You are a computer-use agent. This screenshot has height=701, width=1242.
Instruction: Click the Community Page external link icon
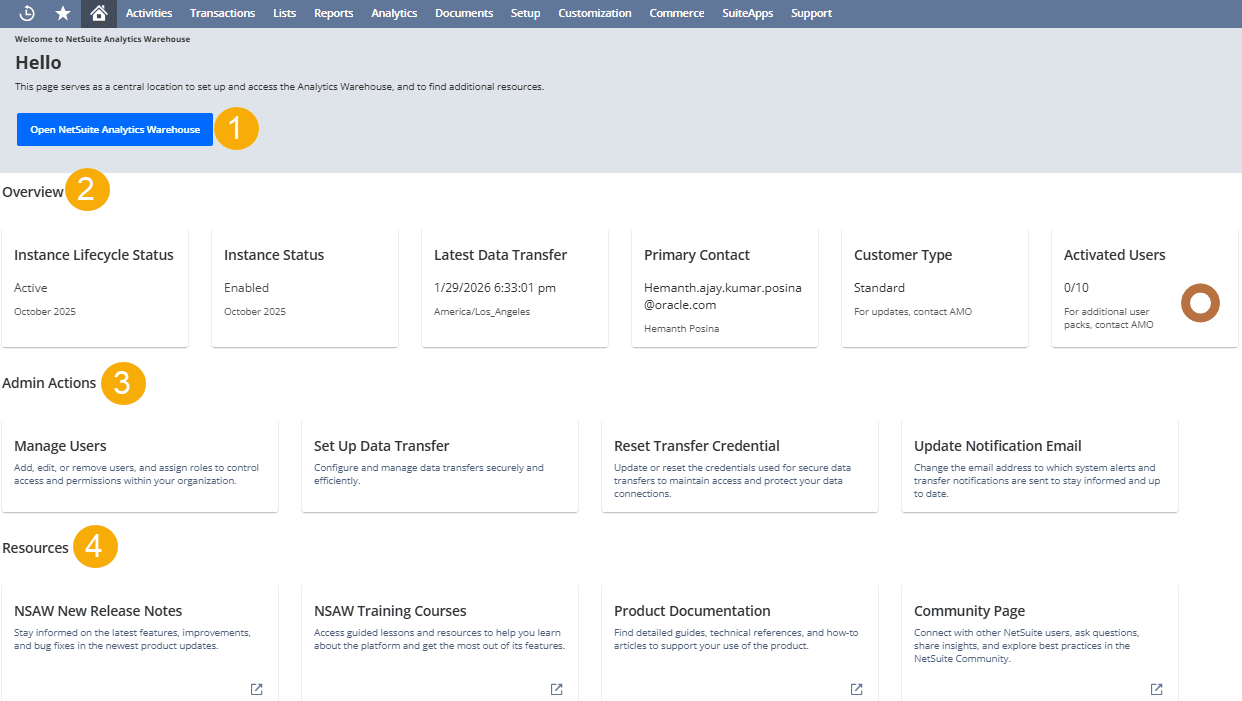pos(1156,688)
